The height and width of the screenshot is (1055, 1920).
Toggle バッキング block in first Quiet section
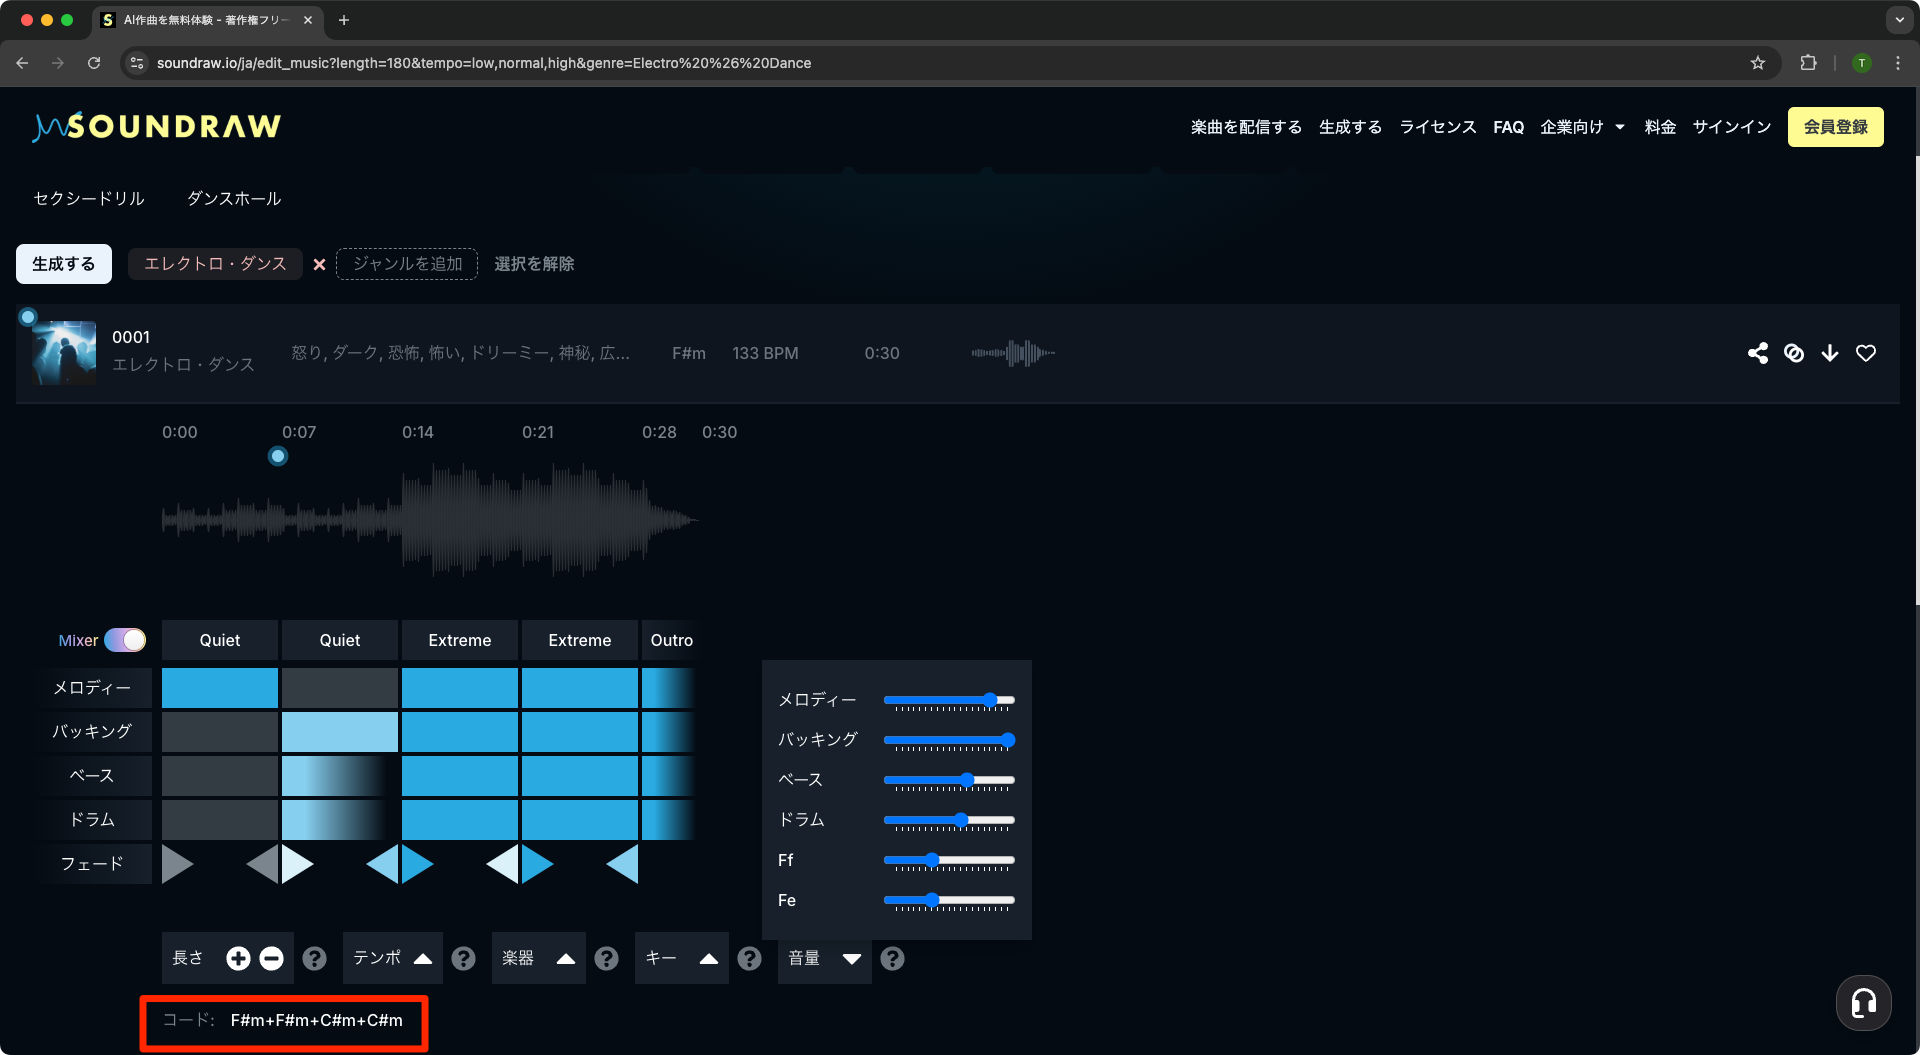[x=220, y=732]
